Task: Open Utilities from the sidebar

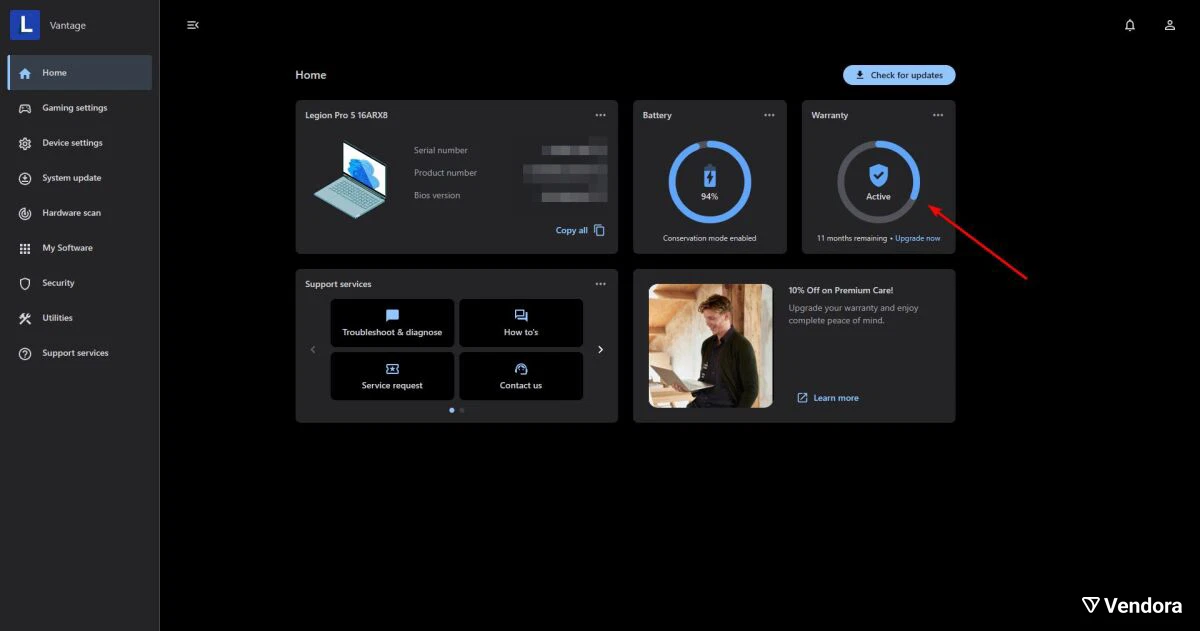Action: (x=80, y=318)
